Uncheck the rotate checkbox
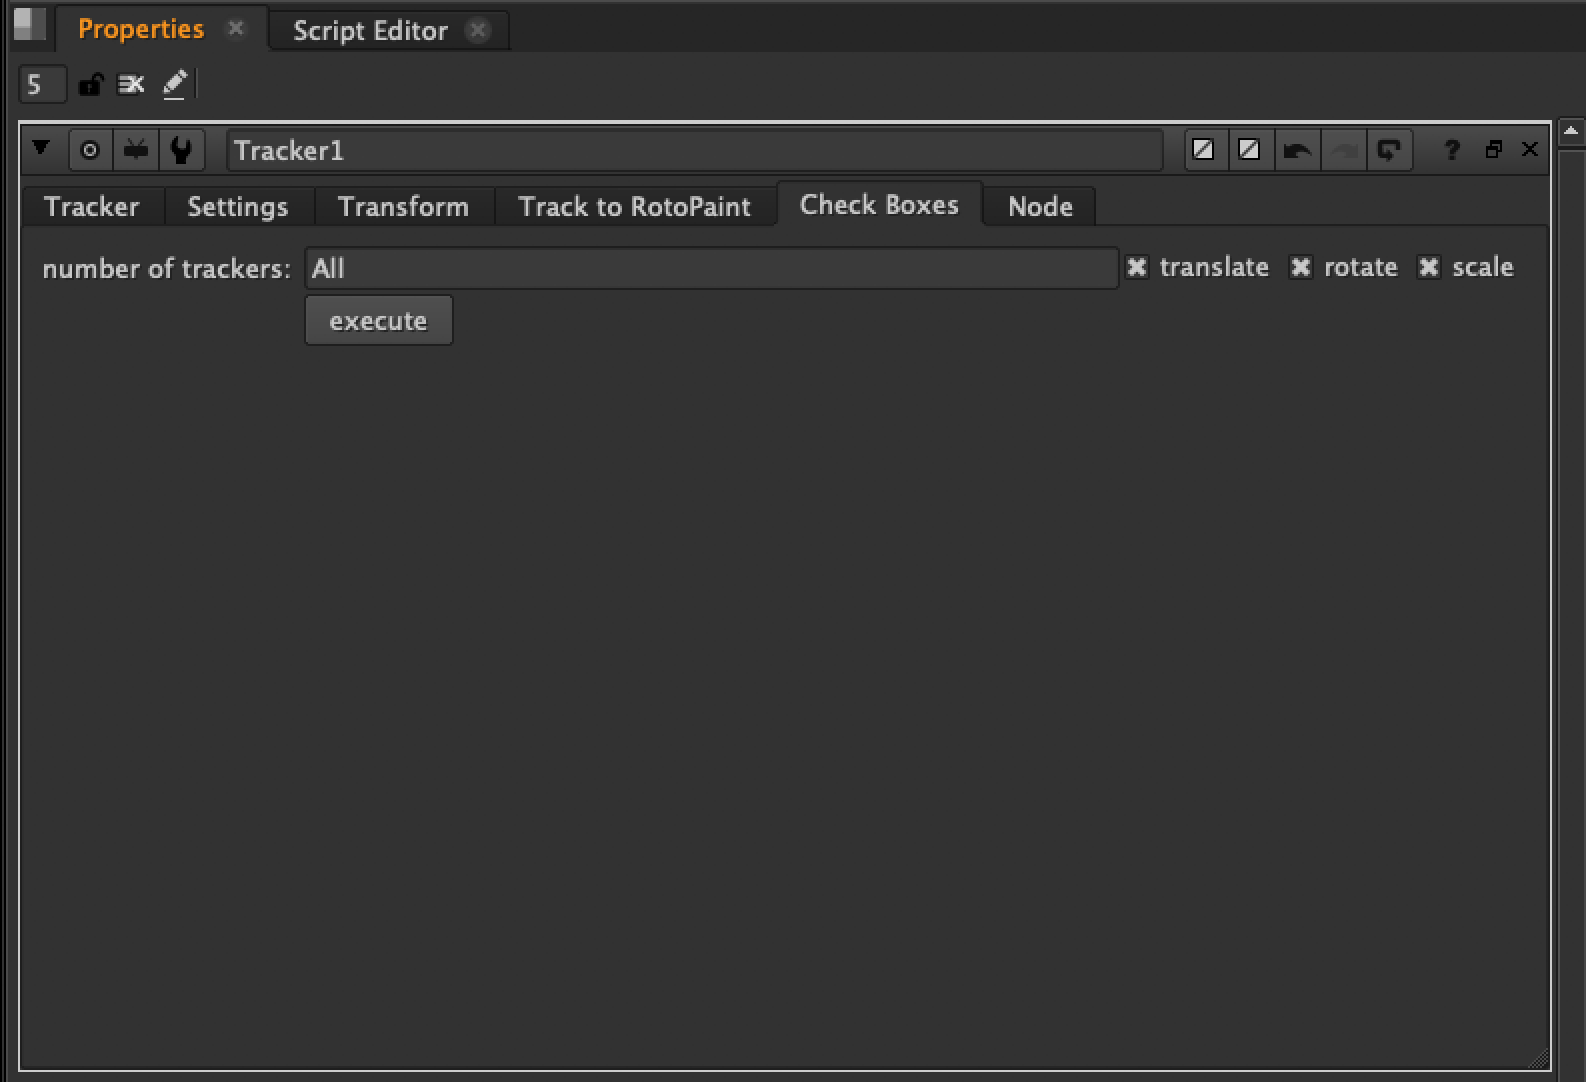Viewport: 1586px width, 1082px height. point(1301,267)
